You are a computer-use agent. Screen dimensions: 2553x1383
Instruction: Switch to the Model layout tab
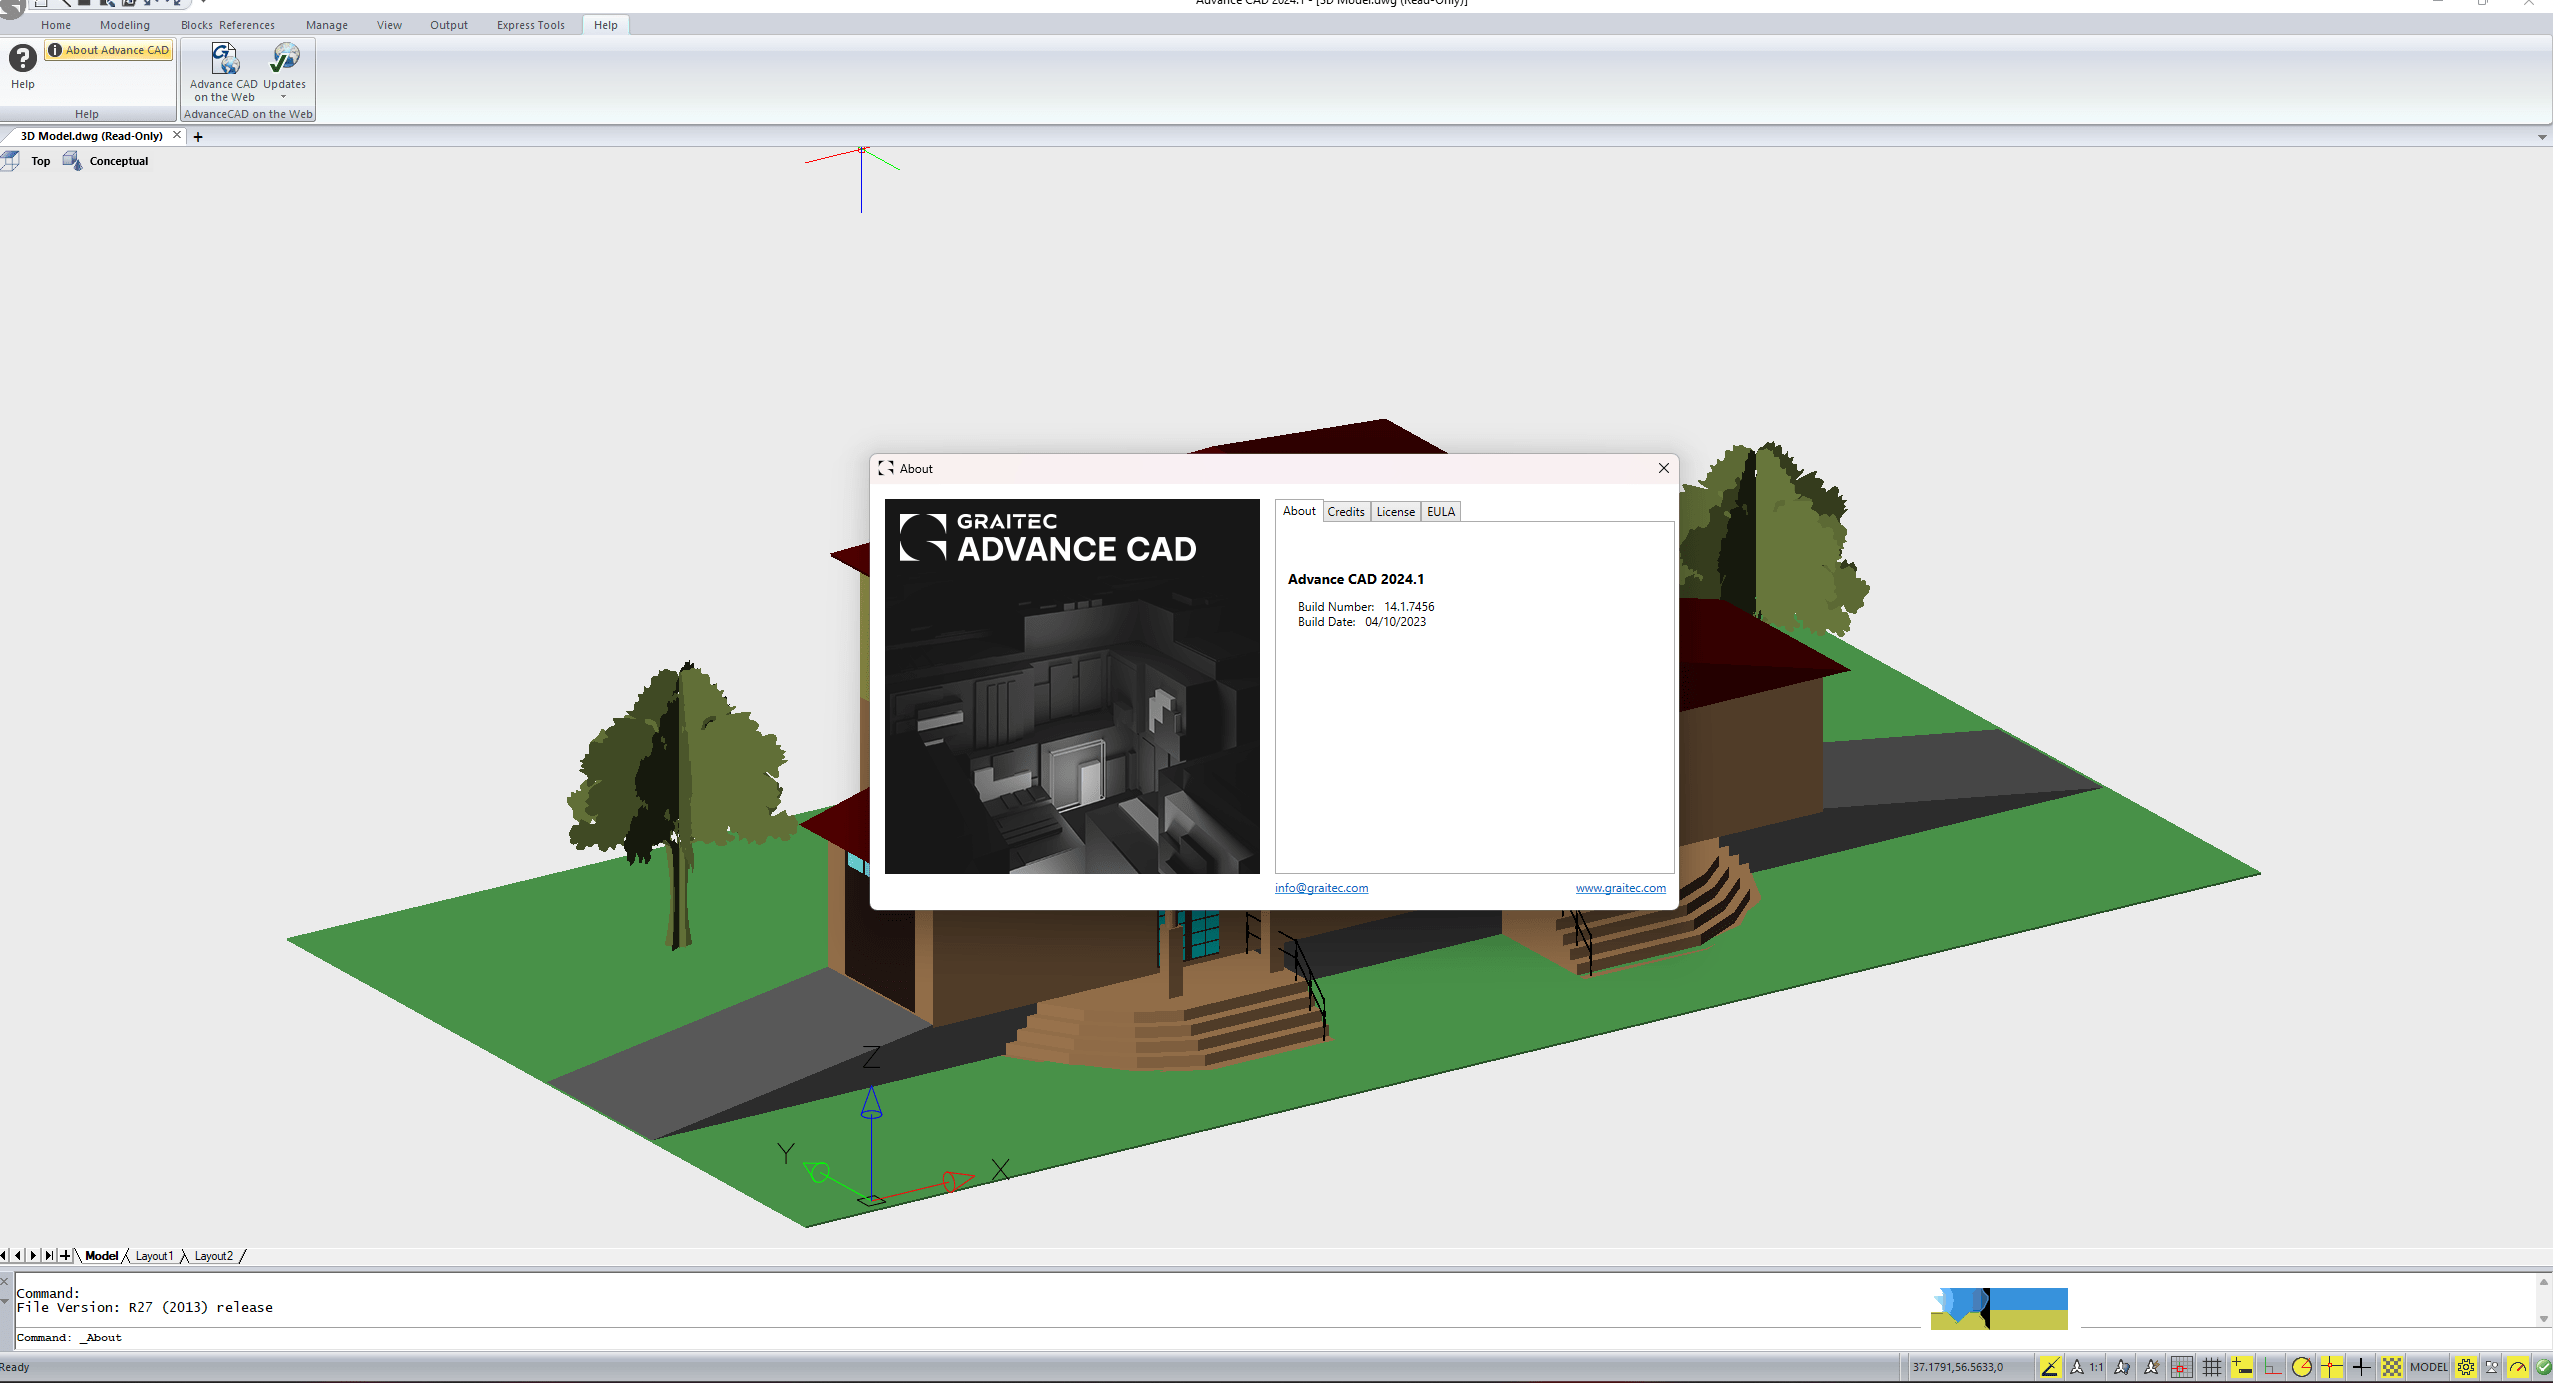tap(101, 1256)
